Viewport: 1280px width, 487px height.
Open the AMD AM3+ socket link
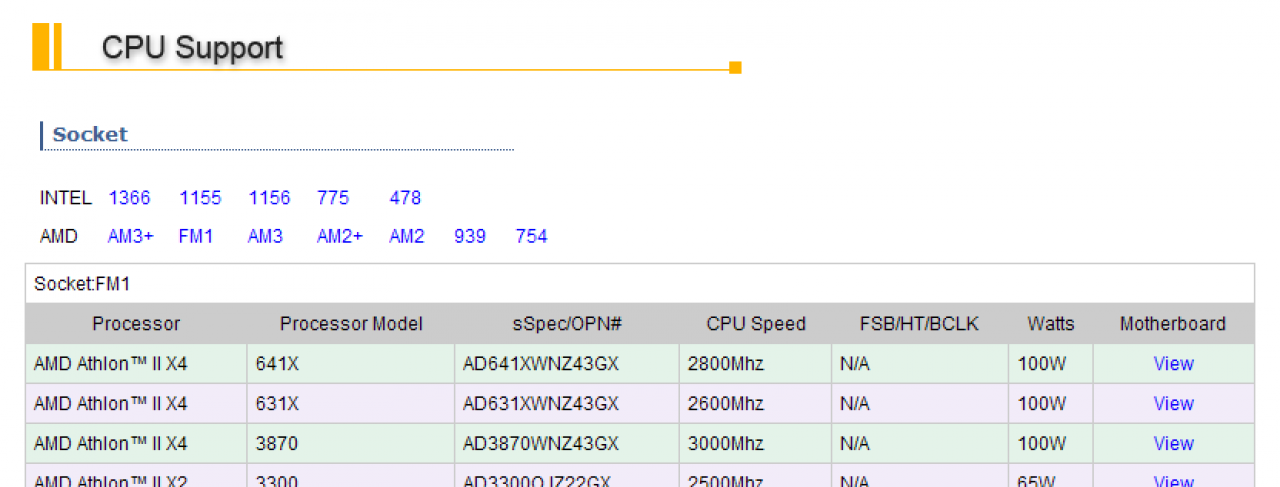[x=131, y=237]
